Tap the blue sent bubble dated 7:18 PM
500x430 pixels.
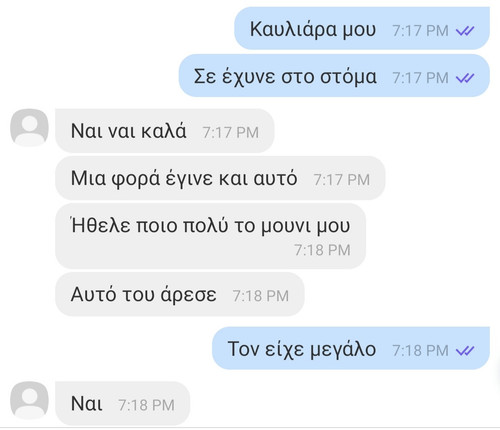tap(351, 348)
